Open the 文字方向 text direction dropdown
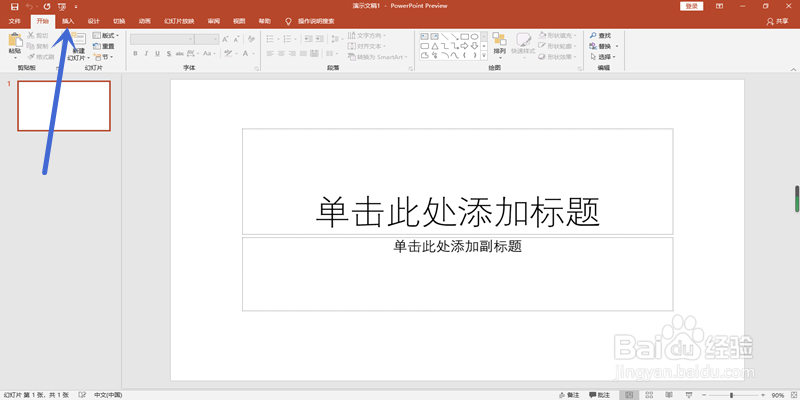800x400 pixels. [367, 35]
